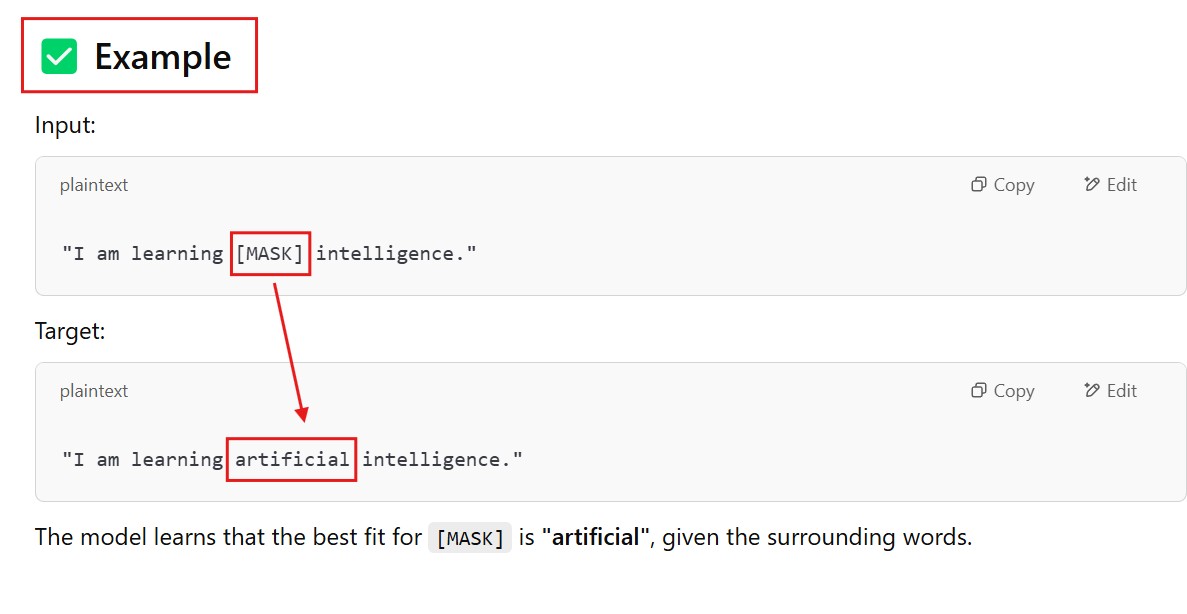Viewport: 1187px width, 614px height.
Task: Click the bold word artificial in the explanation
Action: [x=596, y=537]
